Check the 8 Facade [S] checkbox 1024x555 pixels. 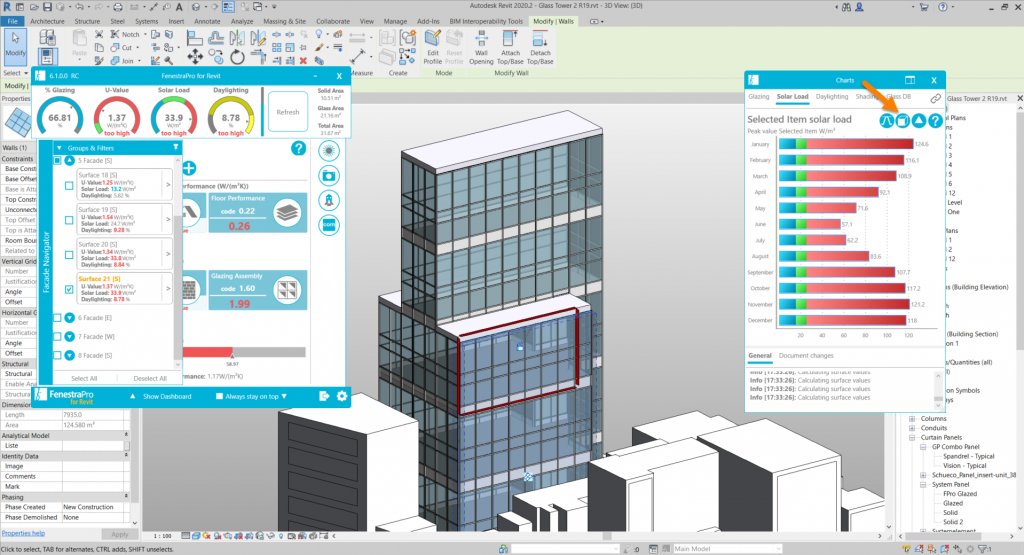pos(57,355)
